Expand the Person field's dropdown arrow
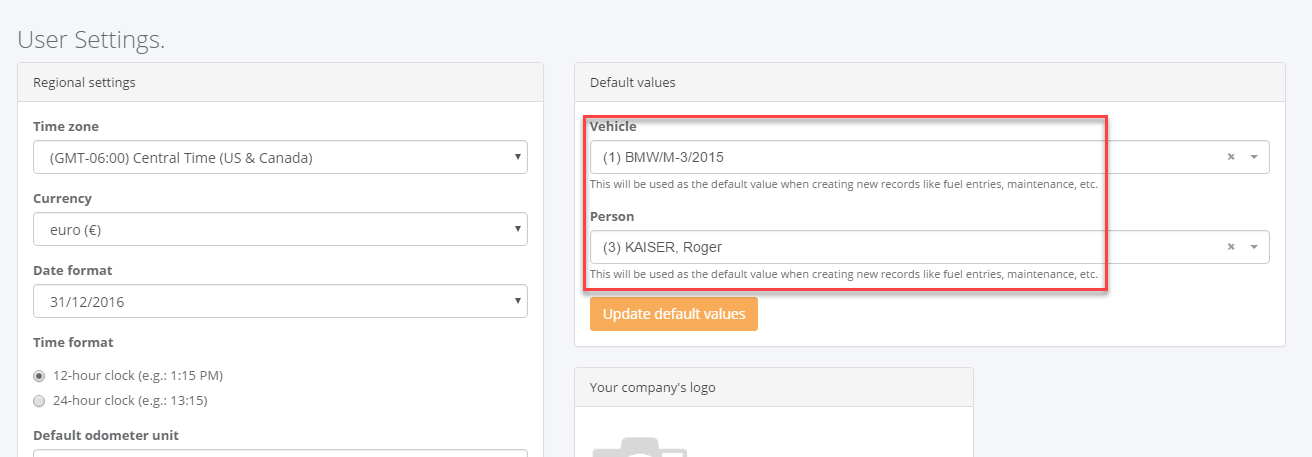This screenshot has height=457, width=1312. pos(1254,247)
